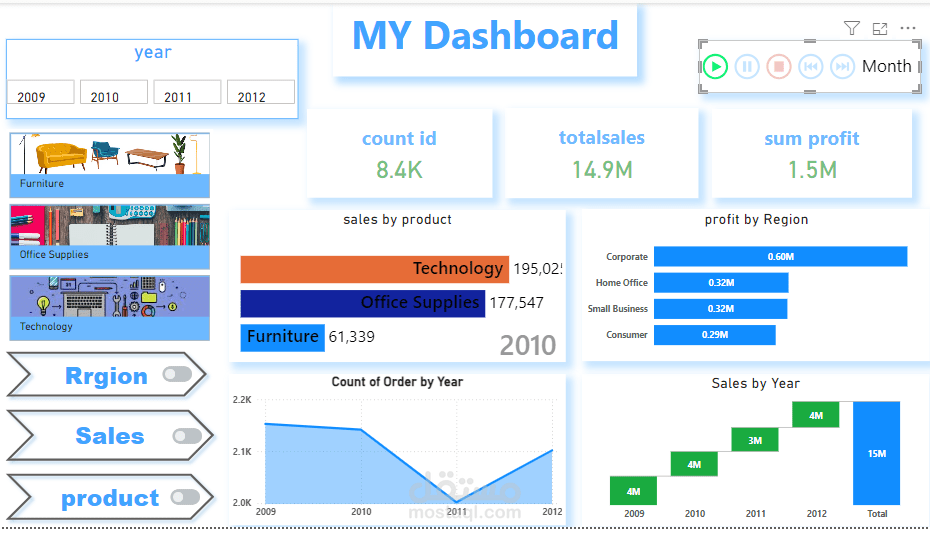Open the visual filter funnel icon

[x=852, y=28]
